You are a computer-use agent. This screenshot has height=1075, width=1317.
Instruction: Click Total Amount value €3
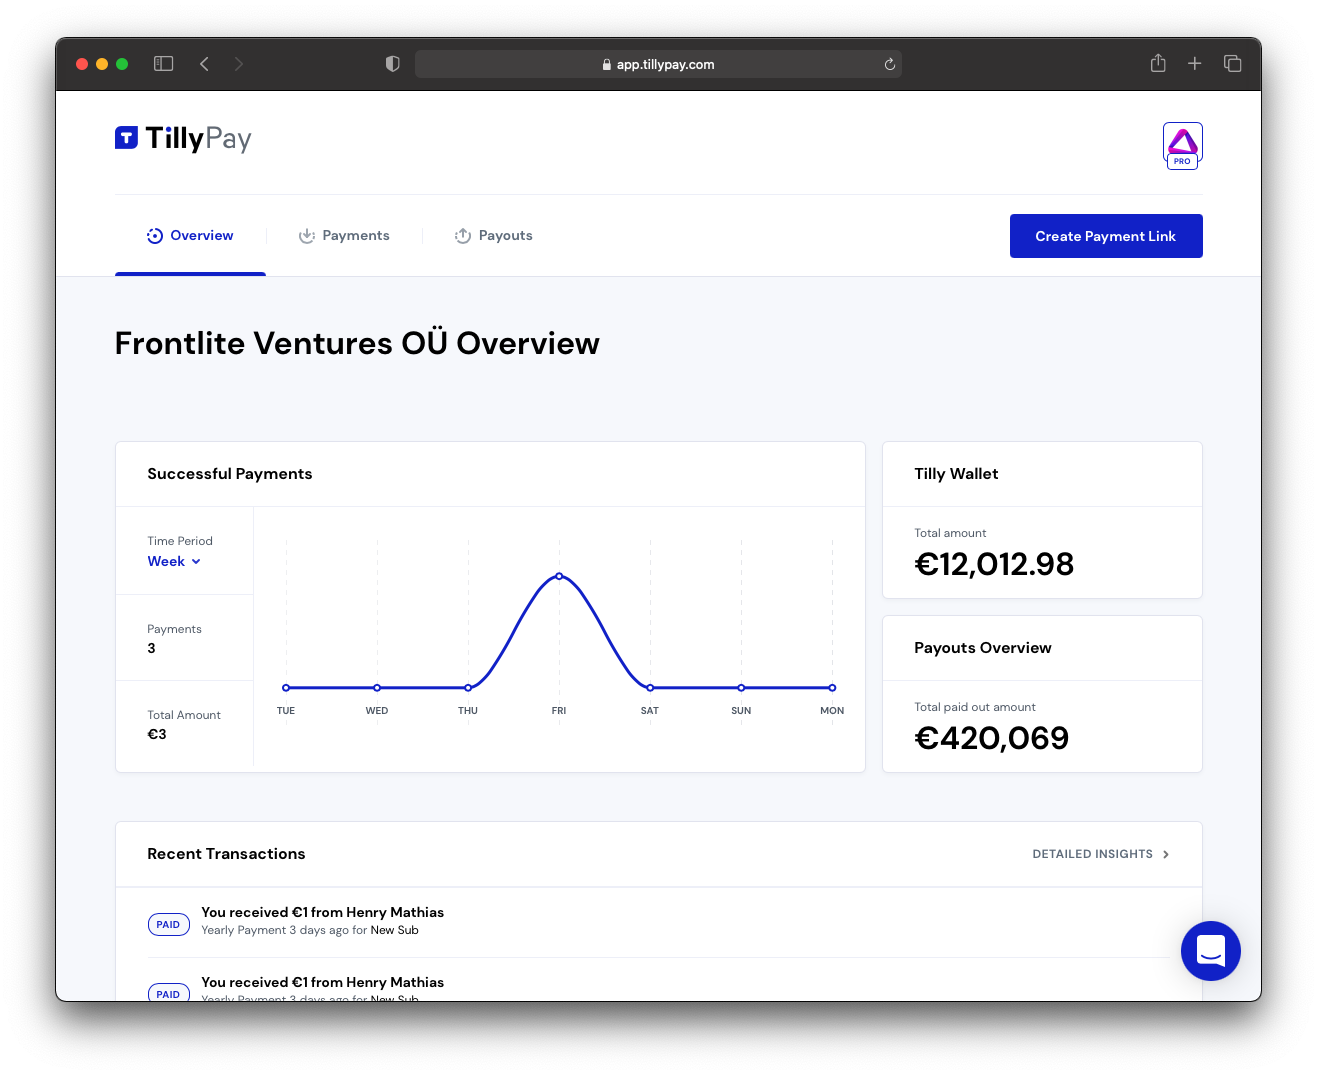[x=157, y=734]
